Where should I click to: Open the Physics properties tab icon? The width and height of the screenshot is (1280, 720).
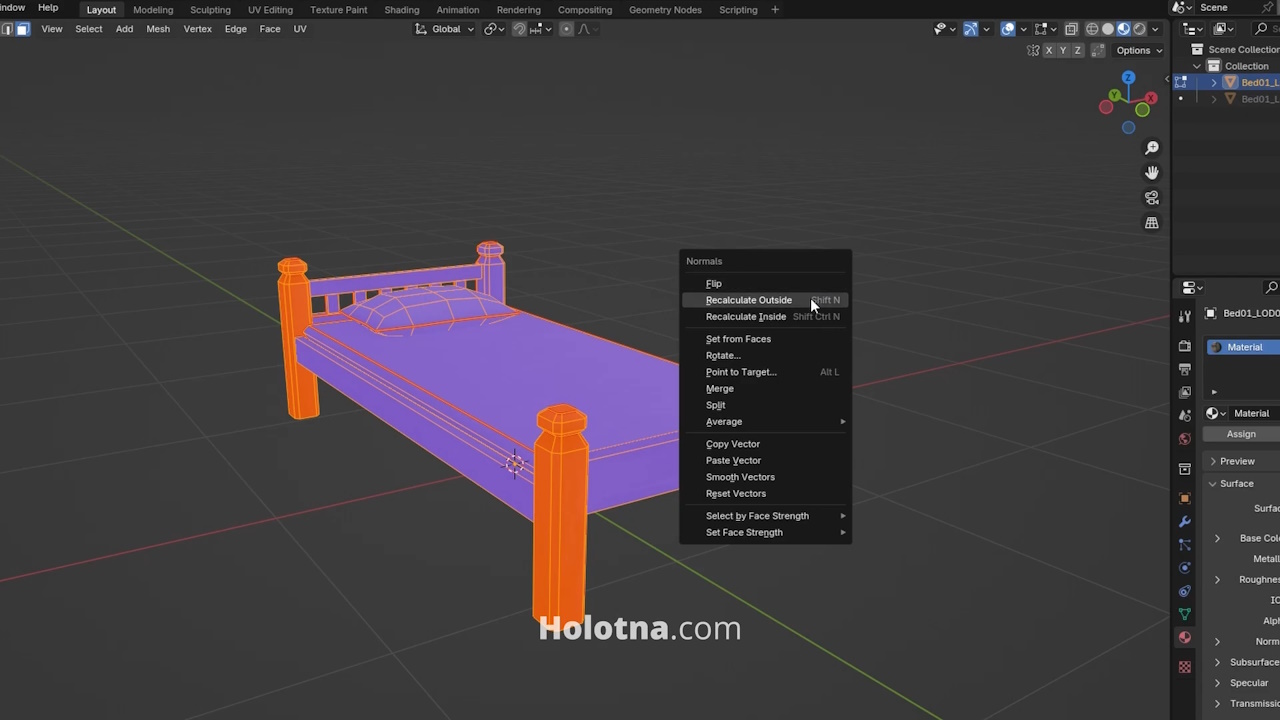[1185, 567]
